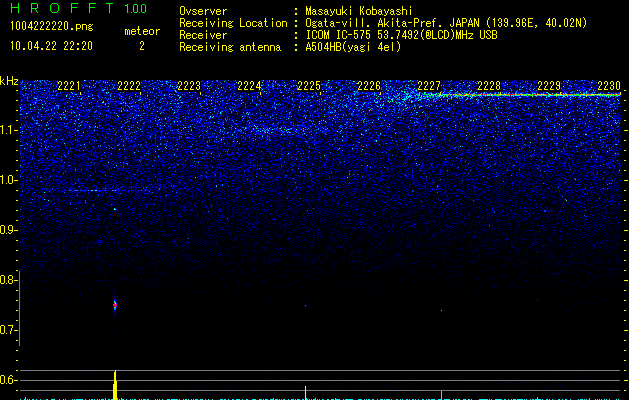Click the Receiver field label
Image resolution: width=629 pixels, height=400 pixels.
pos(203,35)
